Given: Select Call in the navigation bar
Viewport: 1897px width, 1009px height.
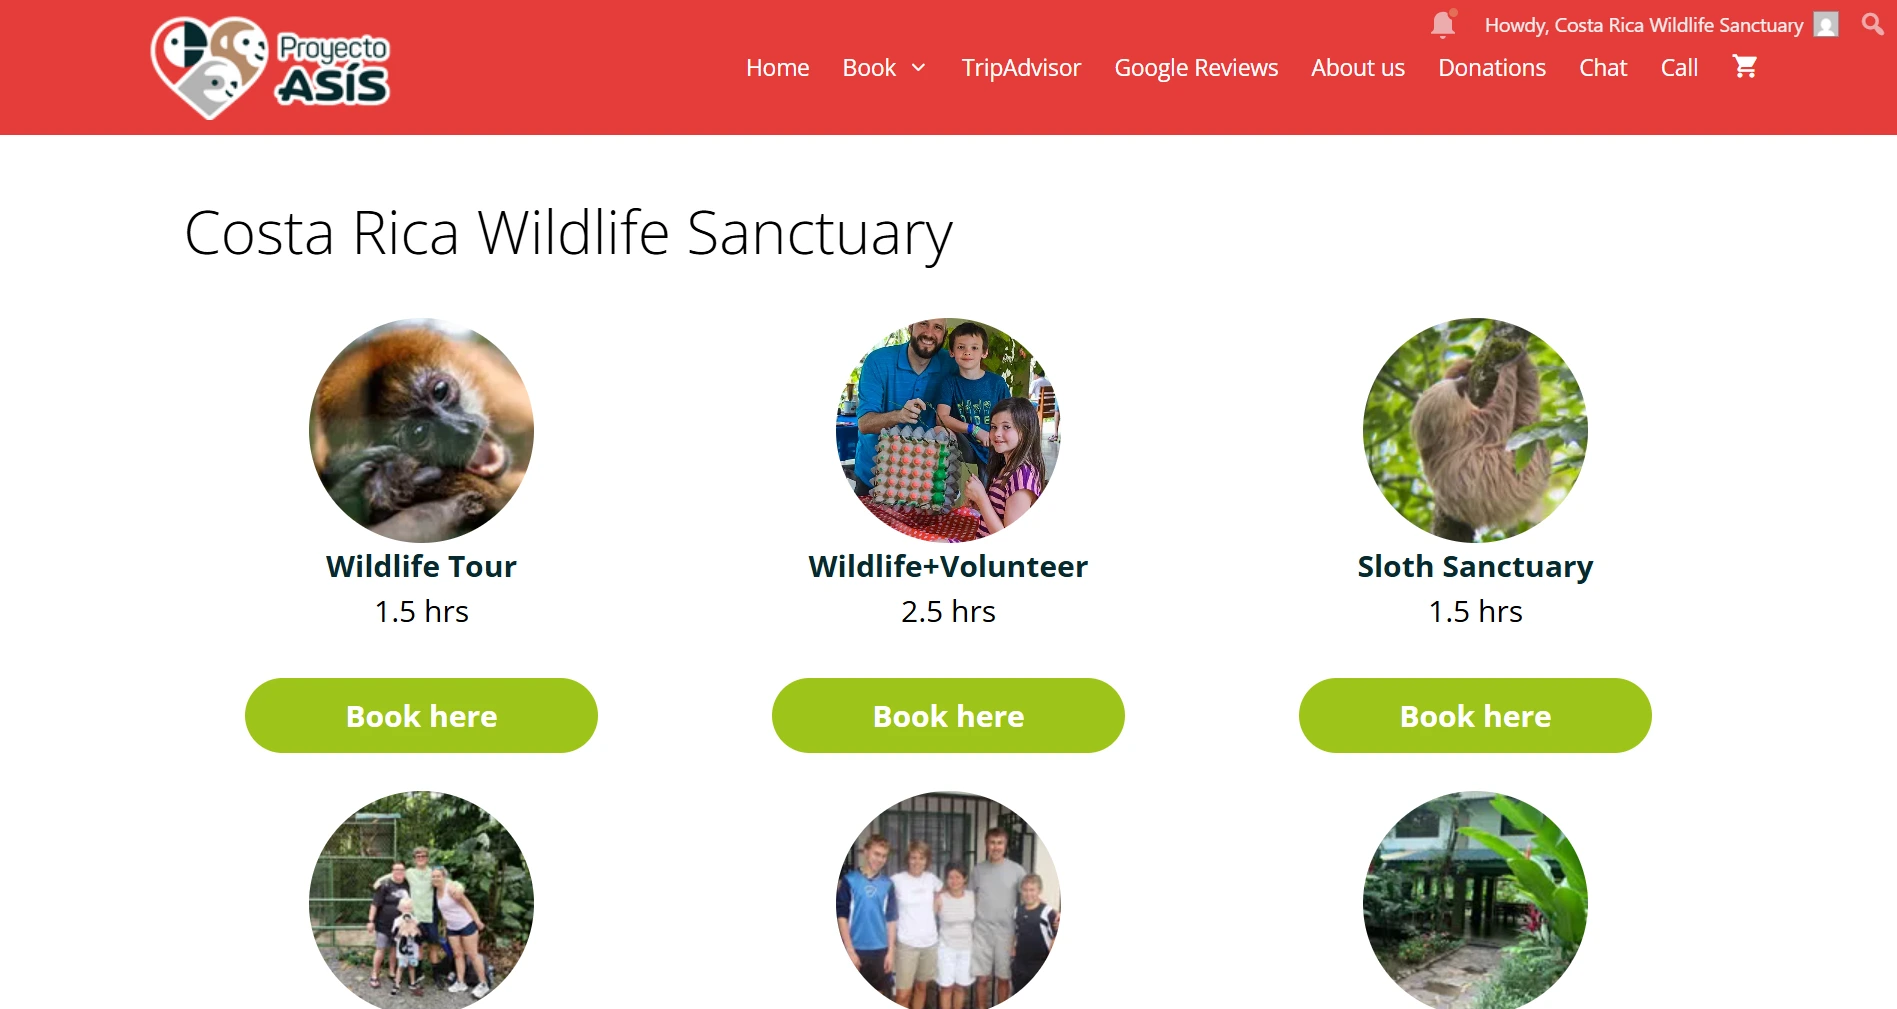Looking at the screenshot, I should (x=1679, y=68).
